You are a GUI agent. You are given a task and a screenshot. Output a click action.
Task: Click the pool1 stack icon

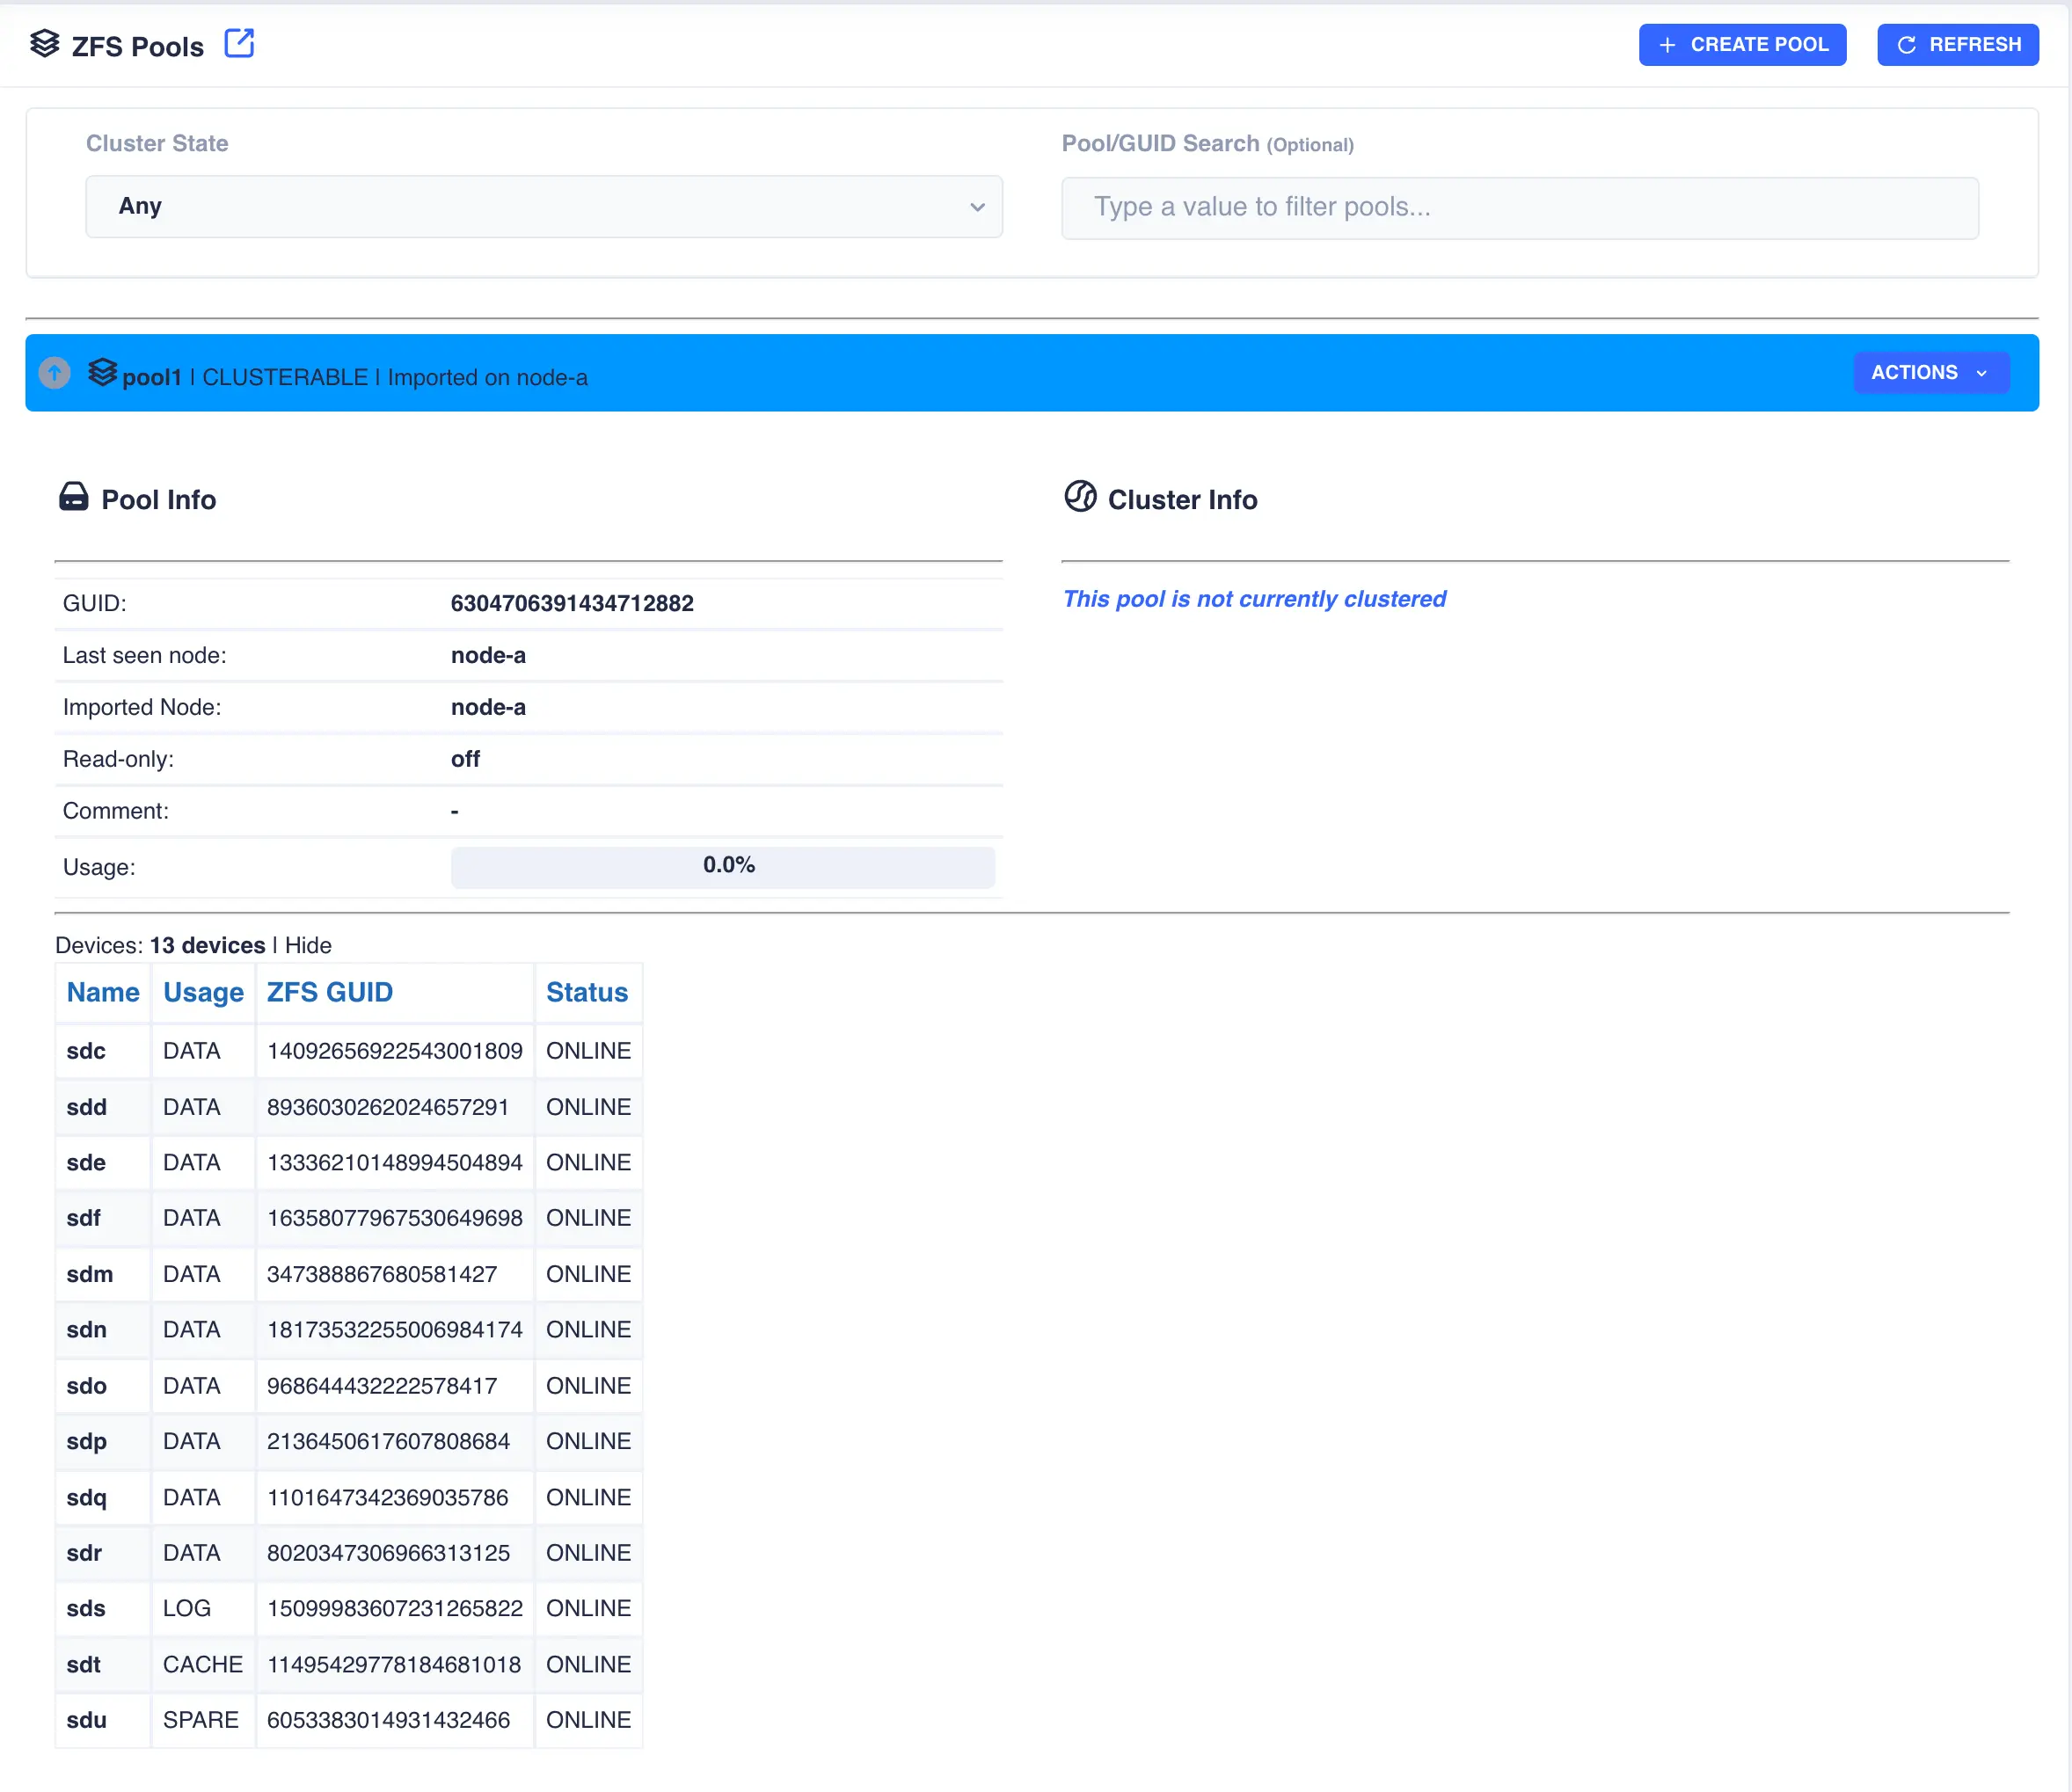point(102,372)
